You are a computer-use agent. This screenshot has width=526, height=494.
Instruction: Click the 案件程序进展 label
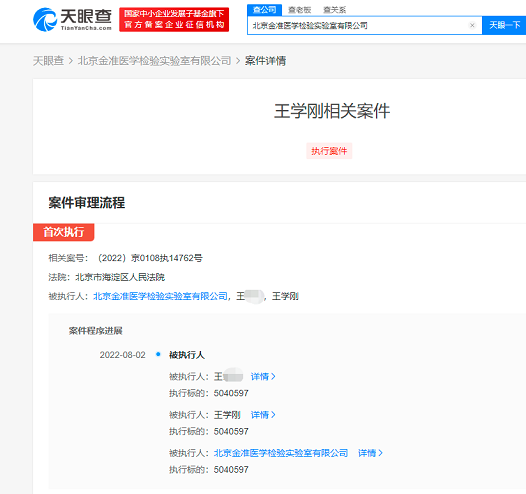[96, 331]
